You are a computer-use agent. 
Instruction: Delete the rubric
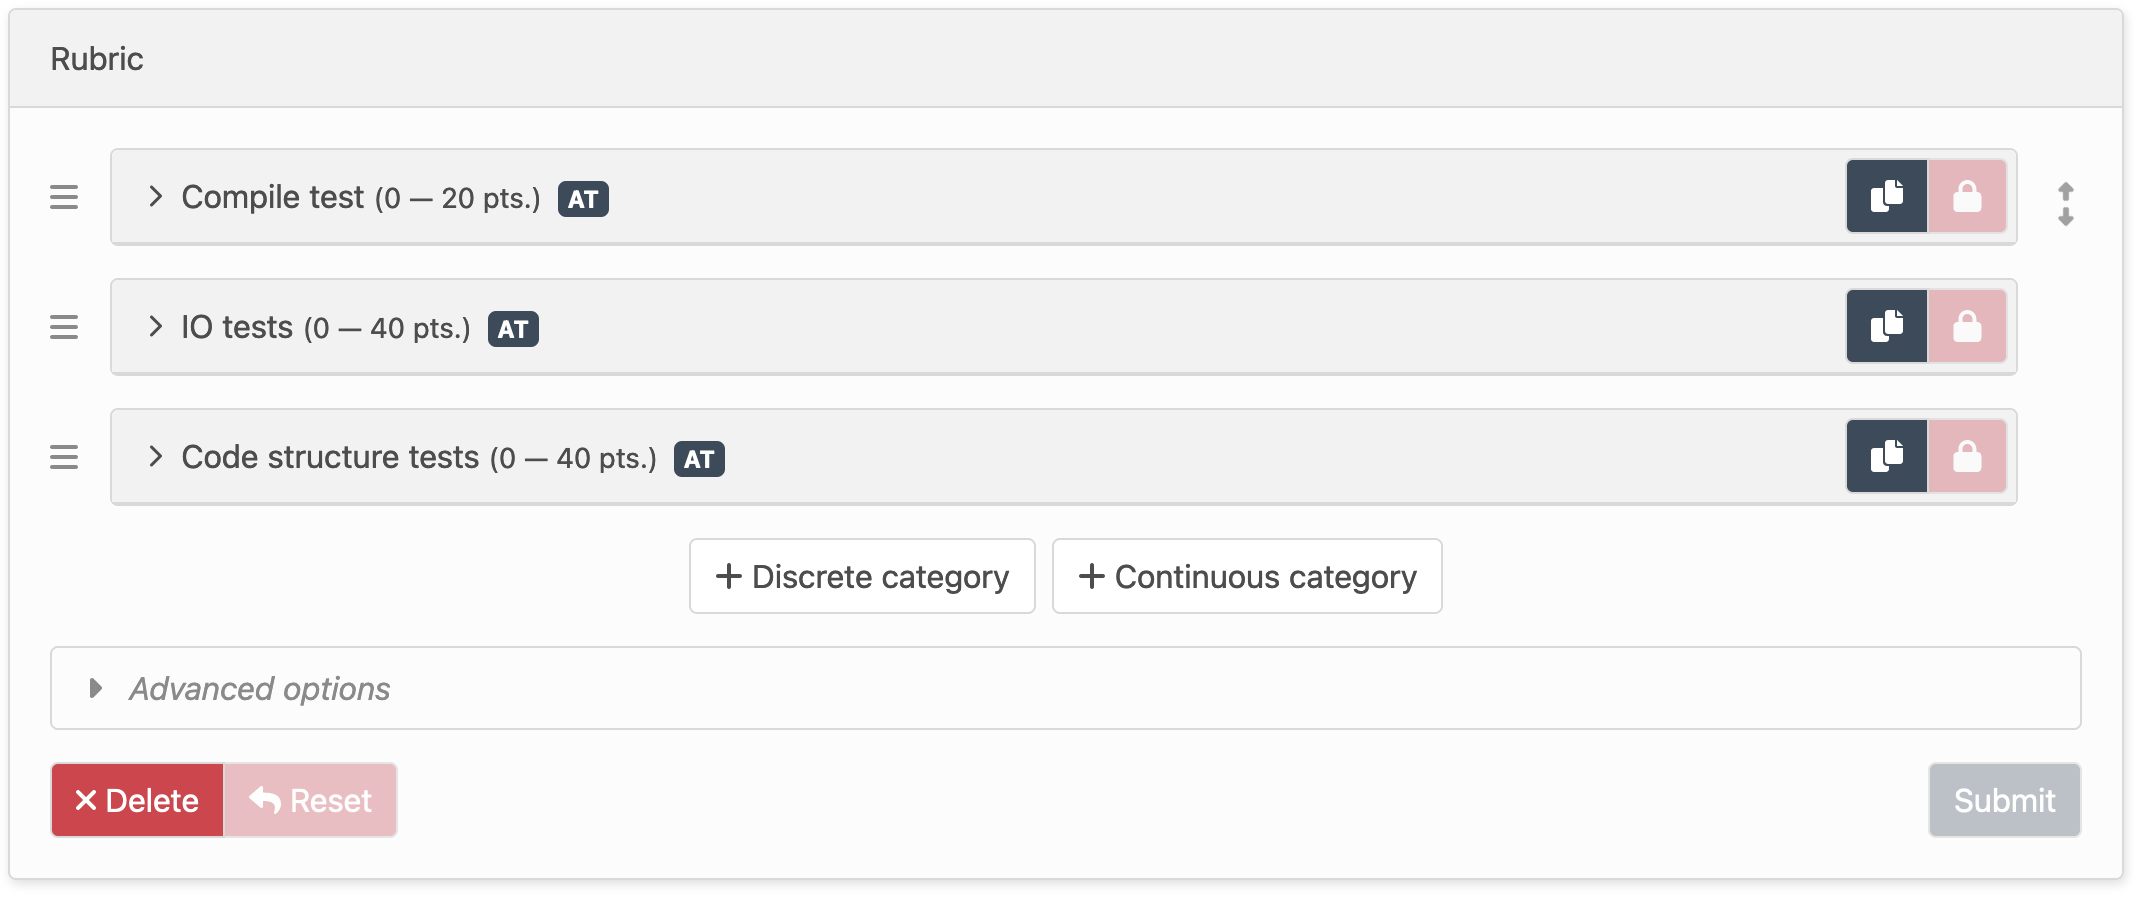pyautogui.click(x=137, y=800)
